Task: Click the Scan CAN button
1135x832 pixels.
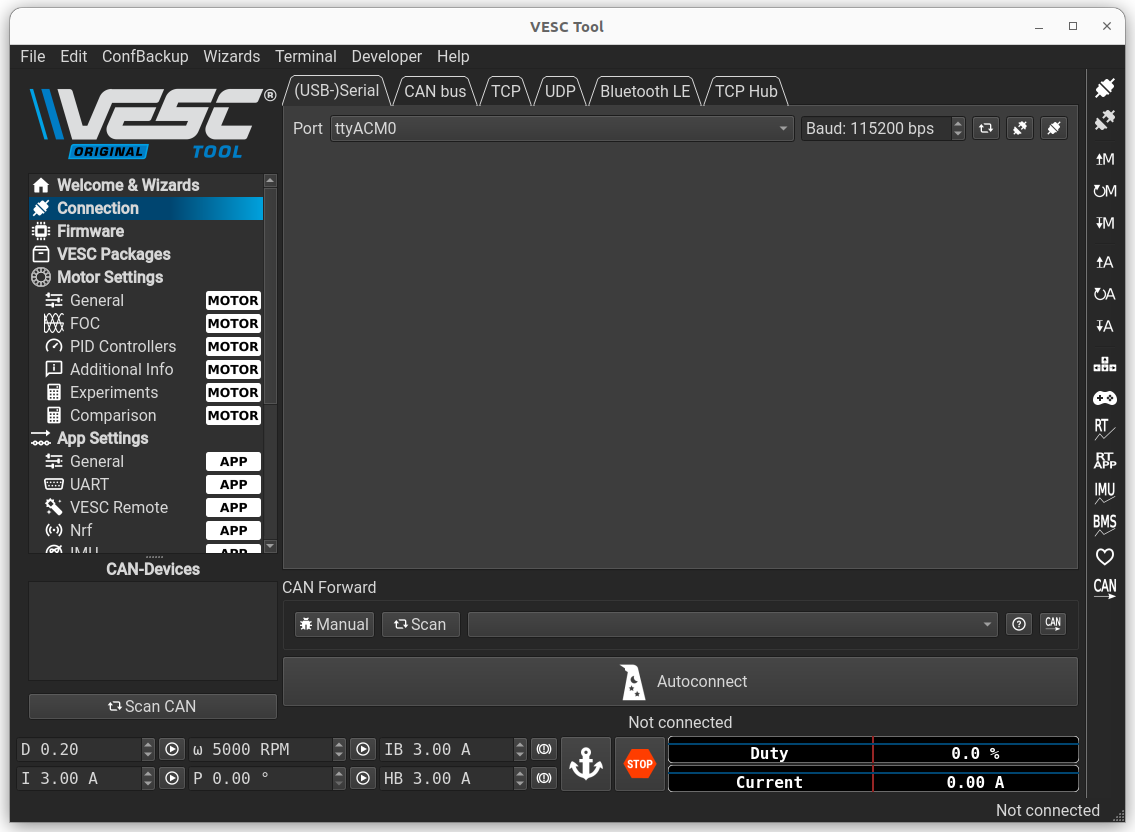Action: click(x=152, y=706)
